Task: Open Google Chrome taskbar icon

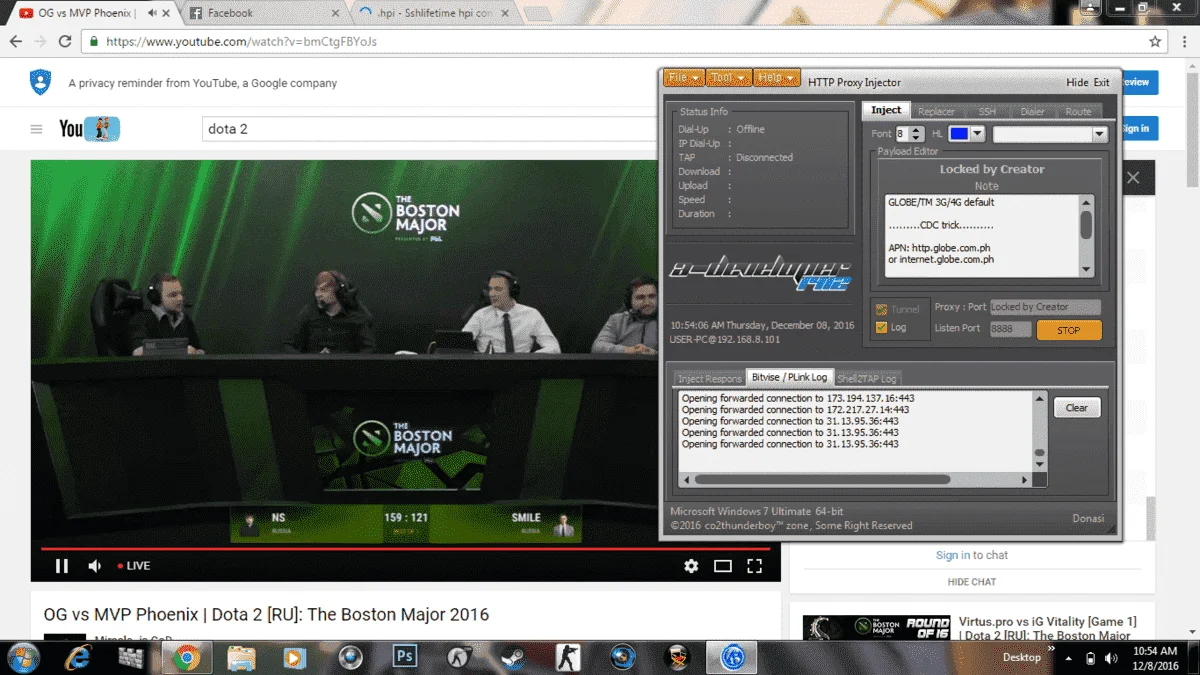Action: click(x=186, y=657)
